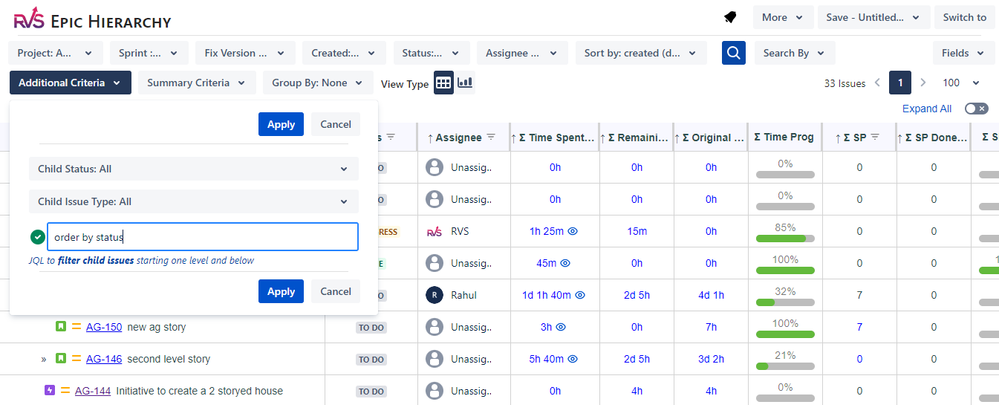
Task: Open the Sprint filter dropdown
Action: [x=149, y=53]
